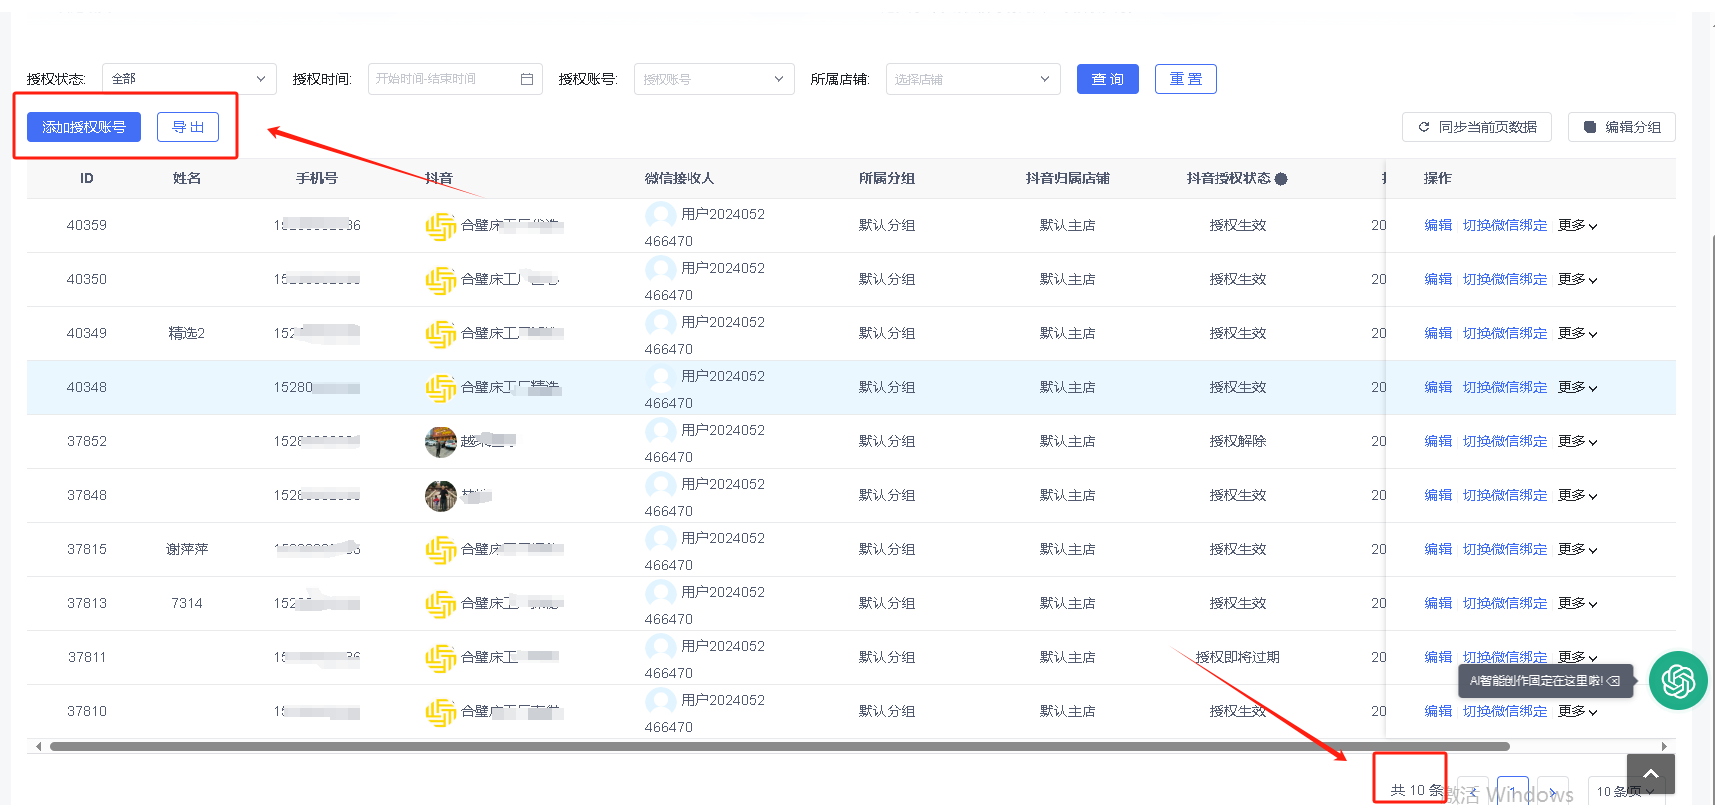Click the right arrow of the horizontal scrollbar
The height and width of the screenshot is (805, 1715).
pyautogui.click(x=1664, y=746)
